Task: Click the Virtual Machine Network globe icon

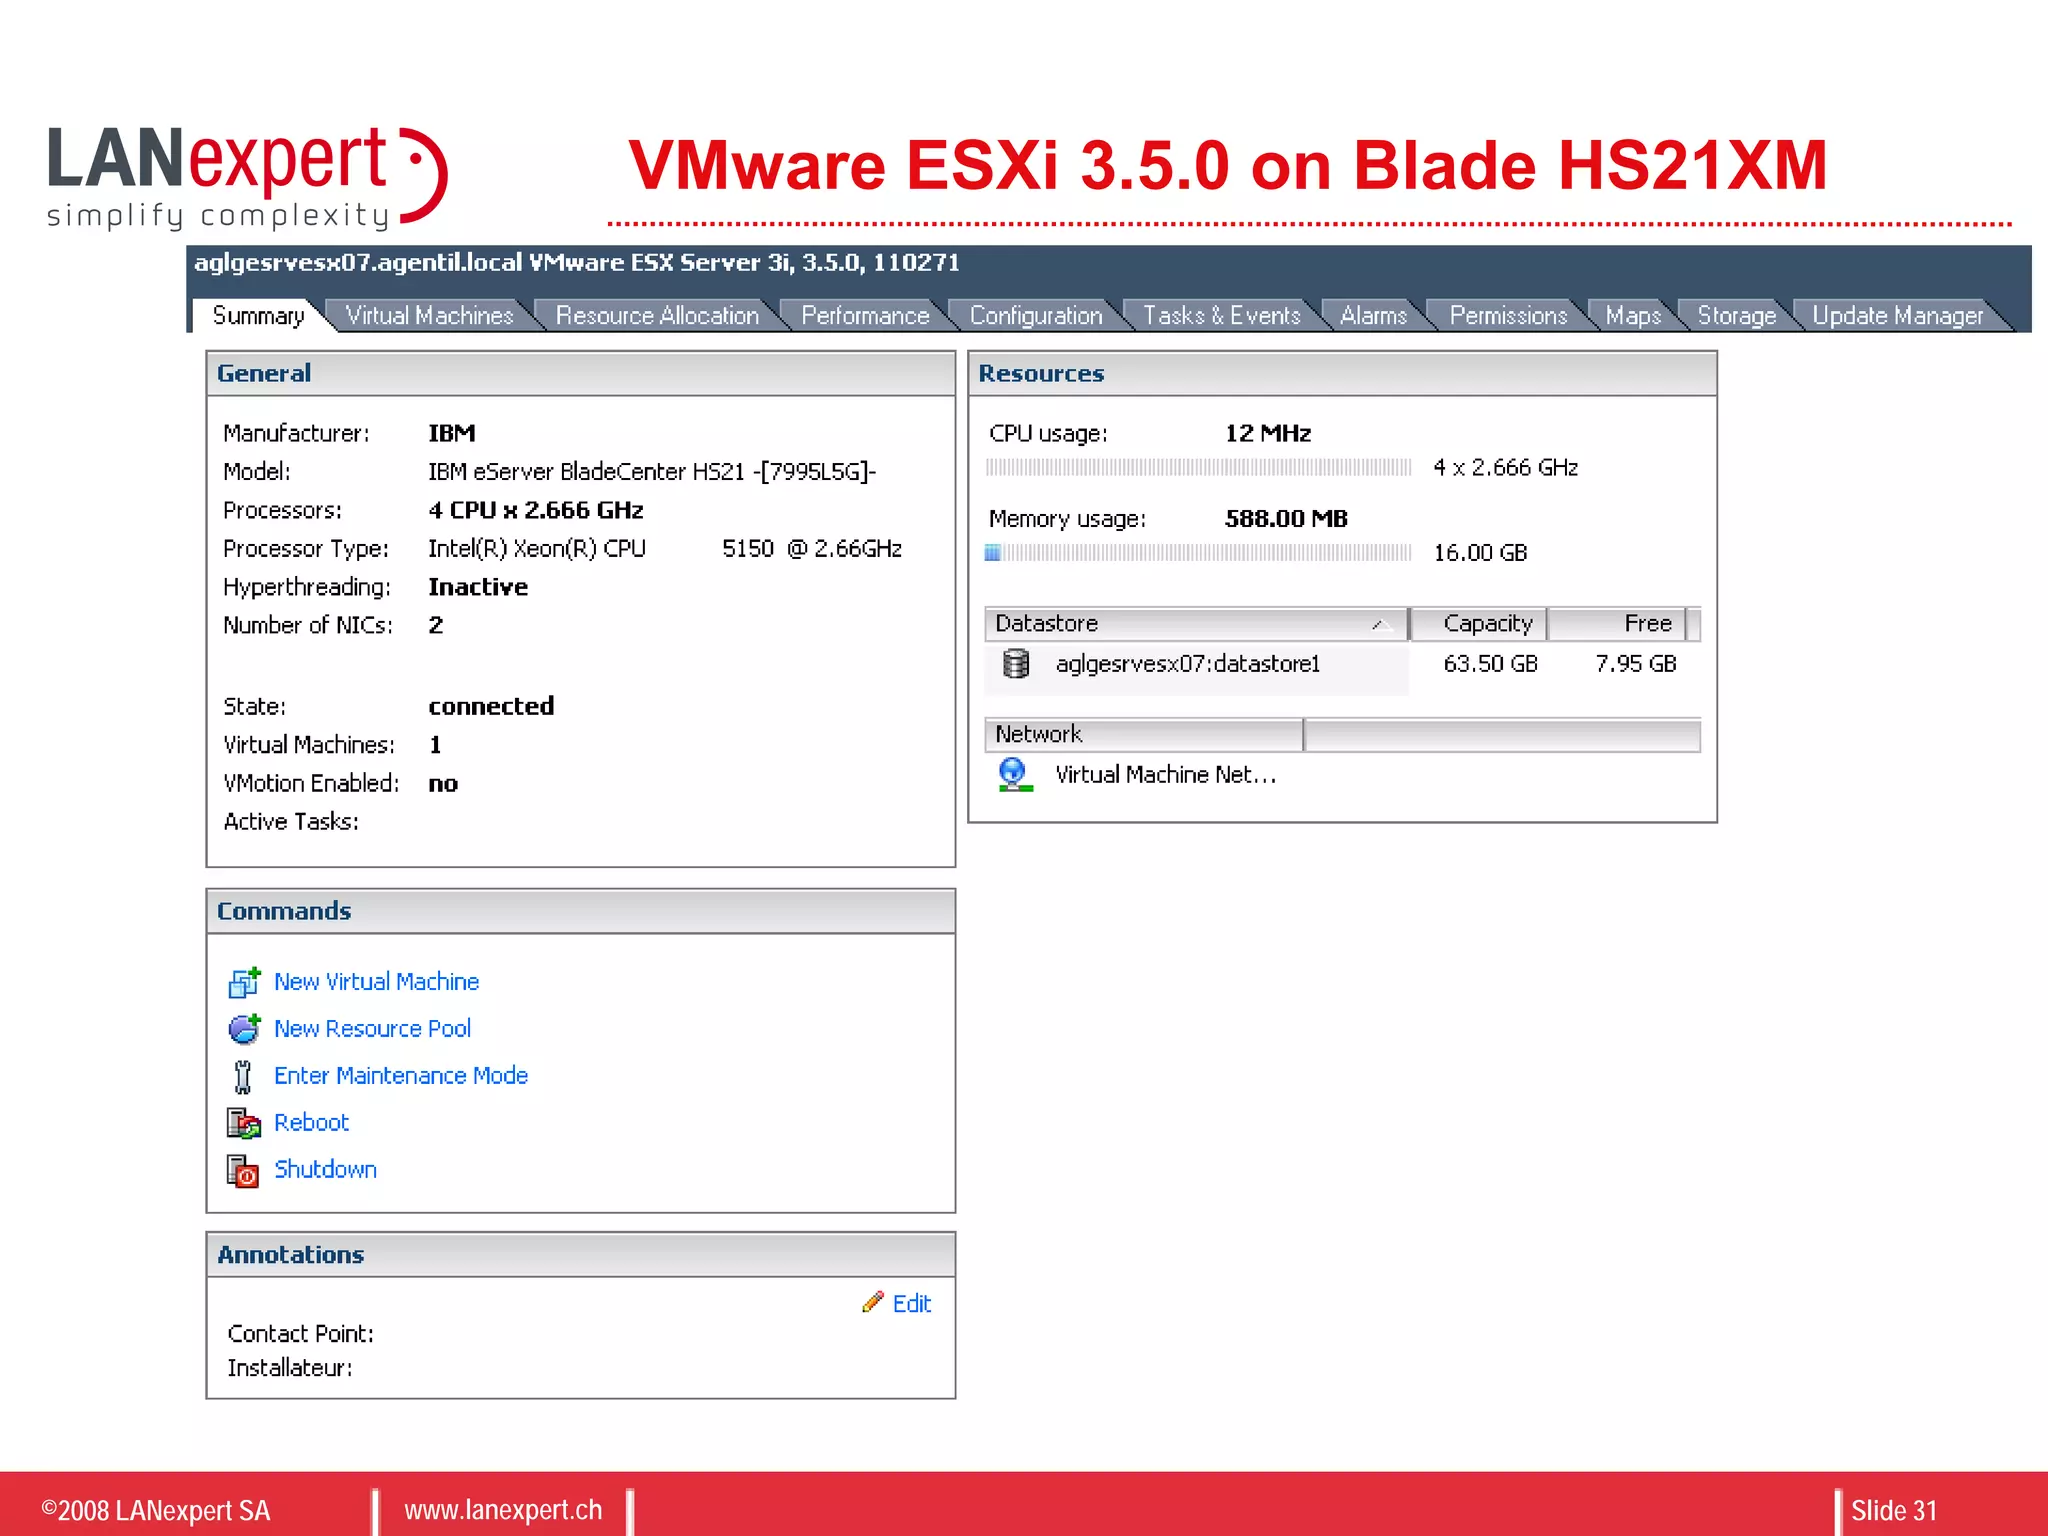Action: point(1014,775)
